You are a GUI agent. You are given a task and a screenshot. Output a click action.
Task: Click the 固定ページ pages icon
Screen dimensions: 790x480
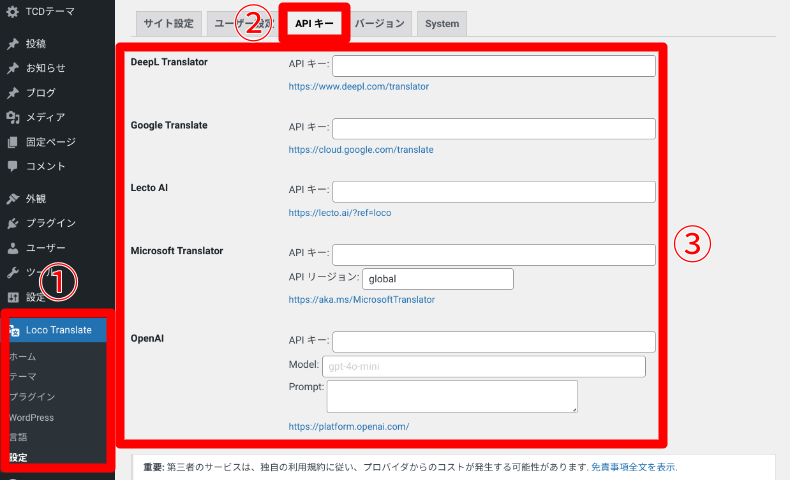[x=13, y=142]
